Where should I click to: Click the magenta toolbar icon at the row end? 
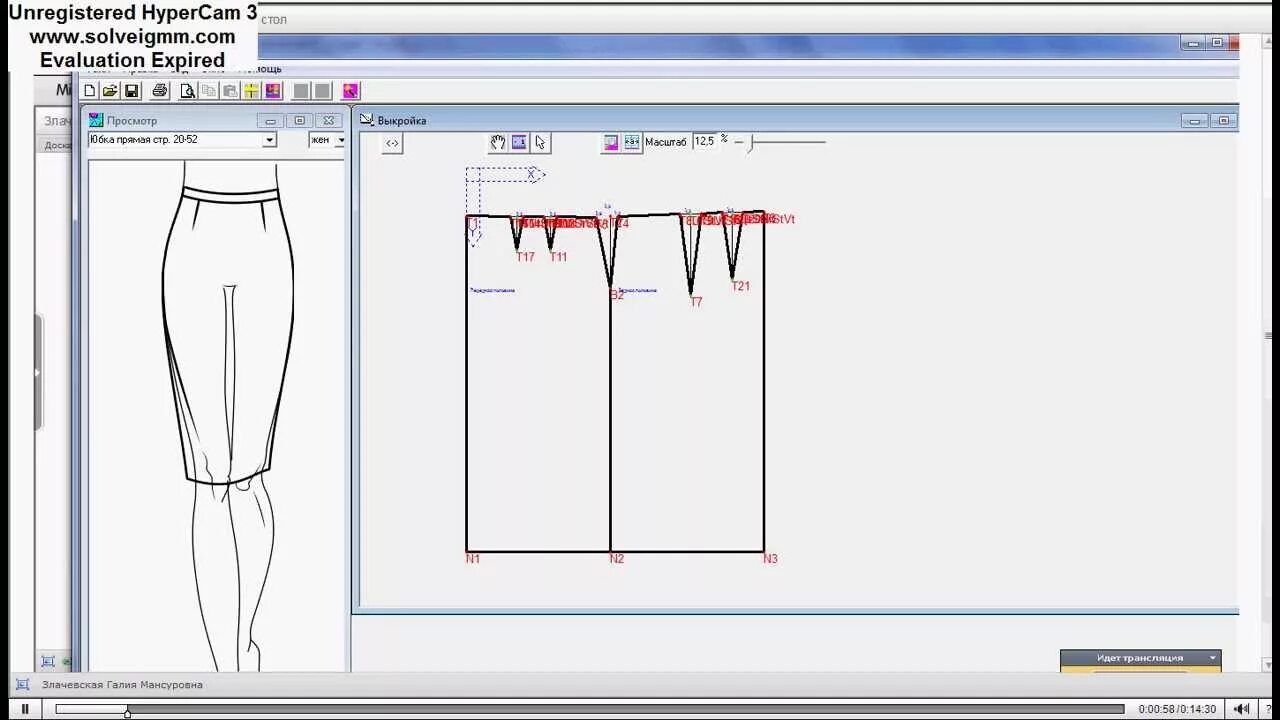pyautogui.click(x=350, y=91)
